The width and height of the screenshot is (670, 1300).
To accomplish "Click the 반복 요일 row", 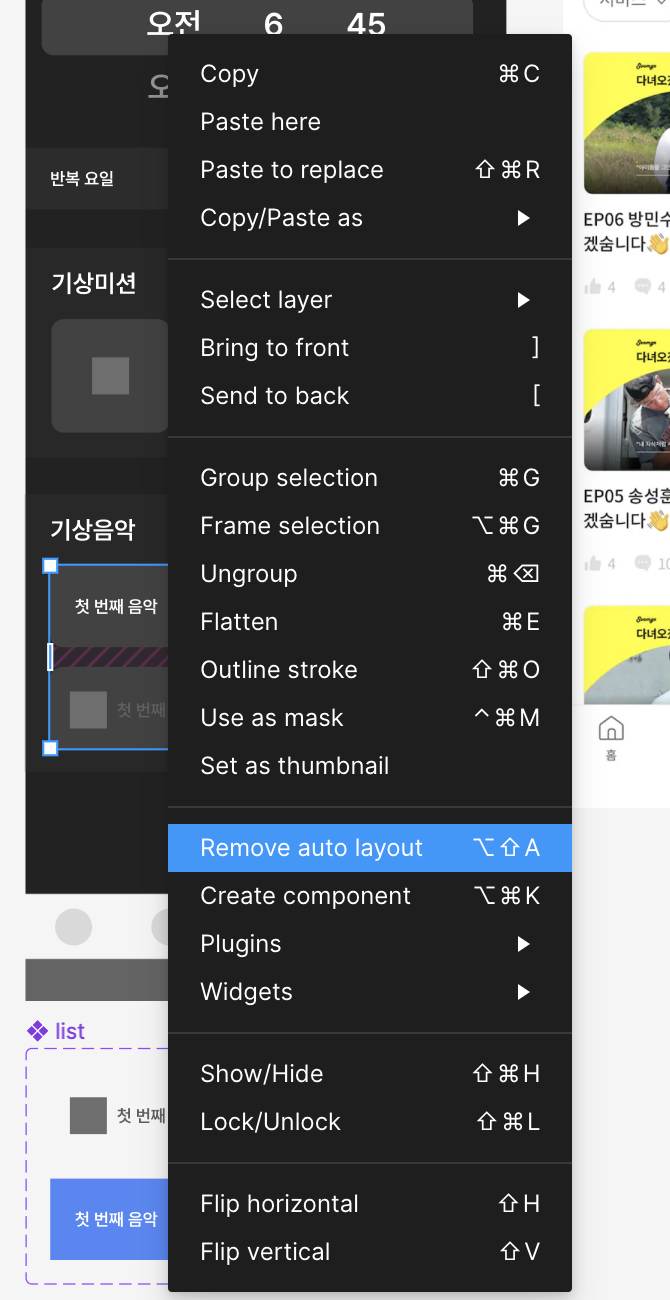I will [x=97, y=179].
